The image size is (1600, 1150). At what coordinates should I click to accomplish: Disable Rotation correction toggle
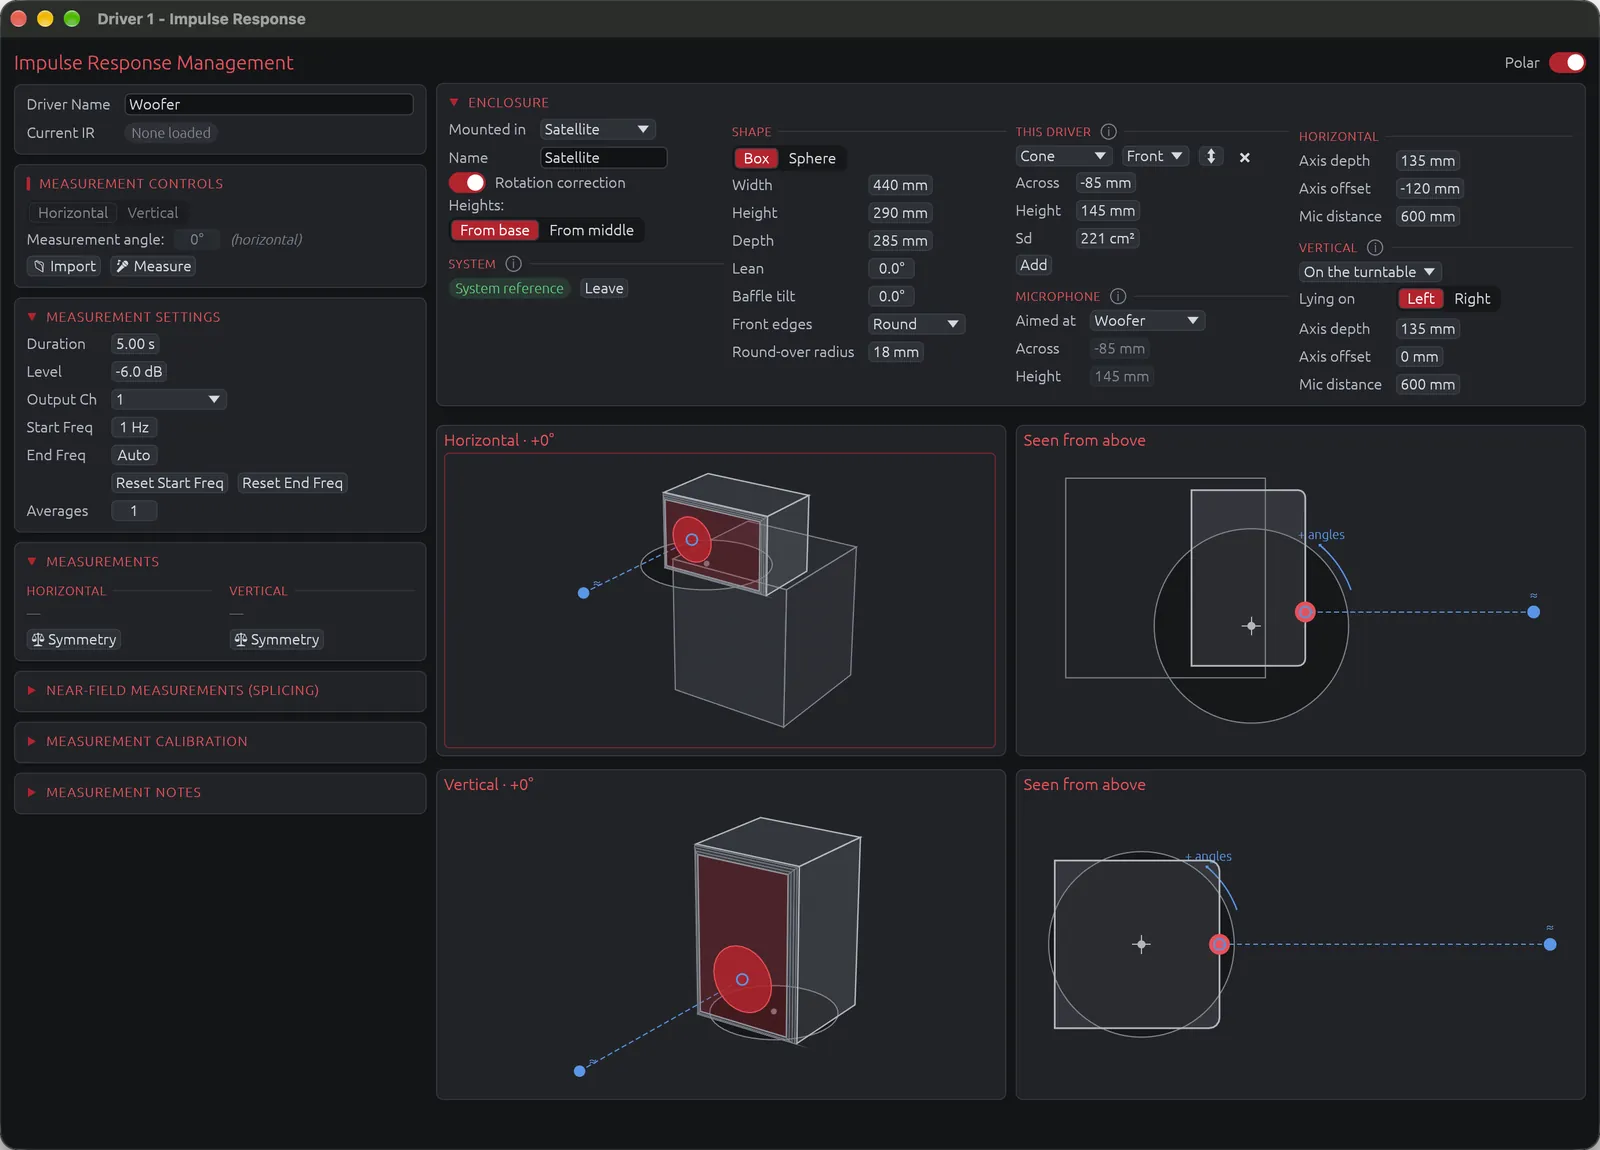(x=467, y=183)
